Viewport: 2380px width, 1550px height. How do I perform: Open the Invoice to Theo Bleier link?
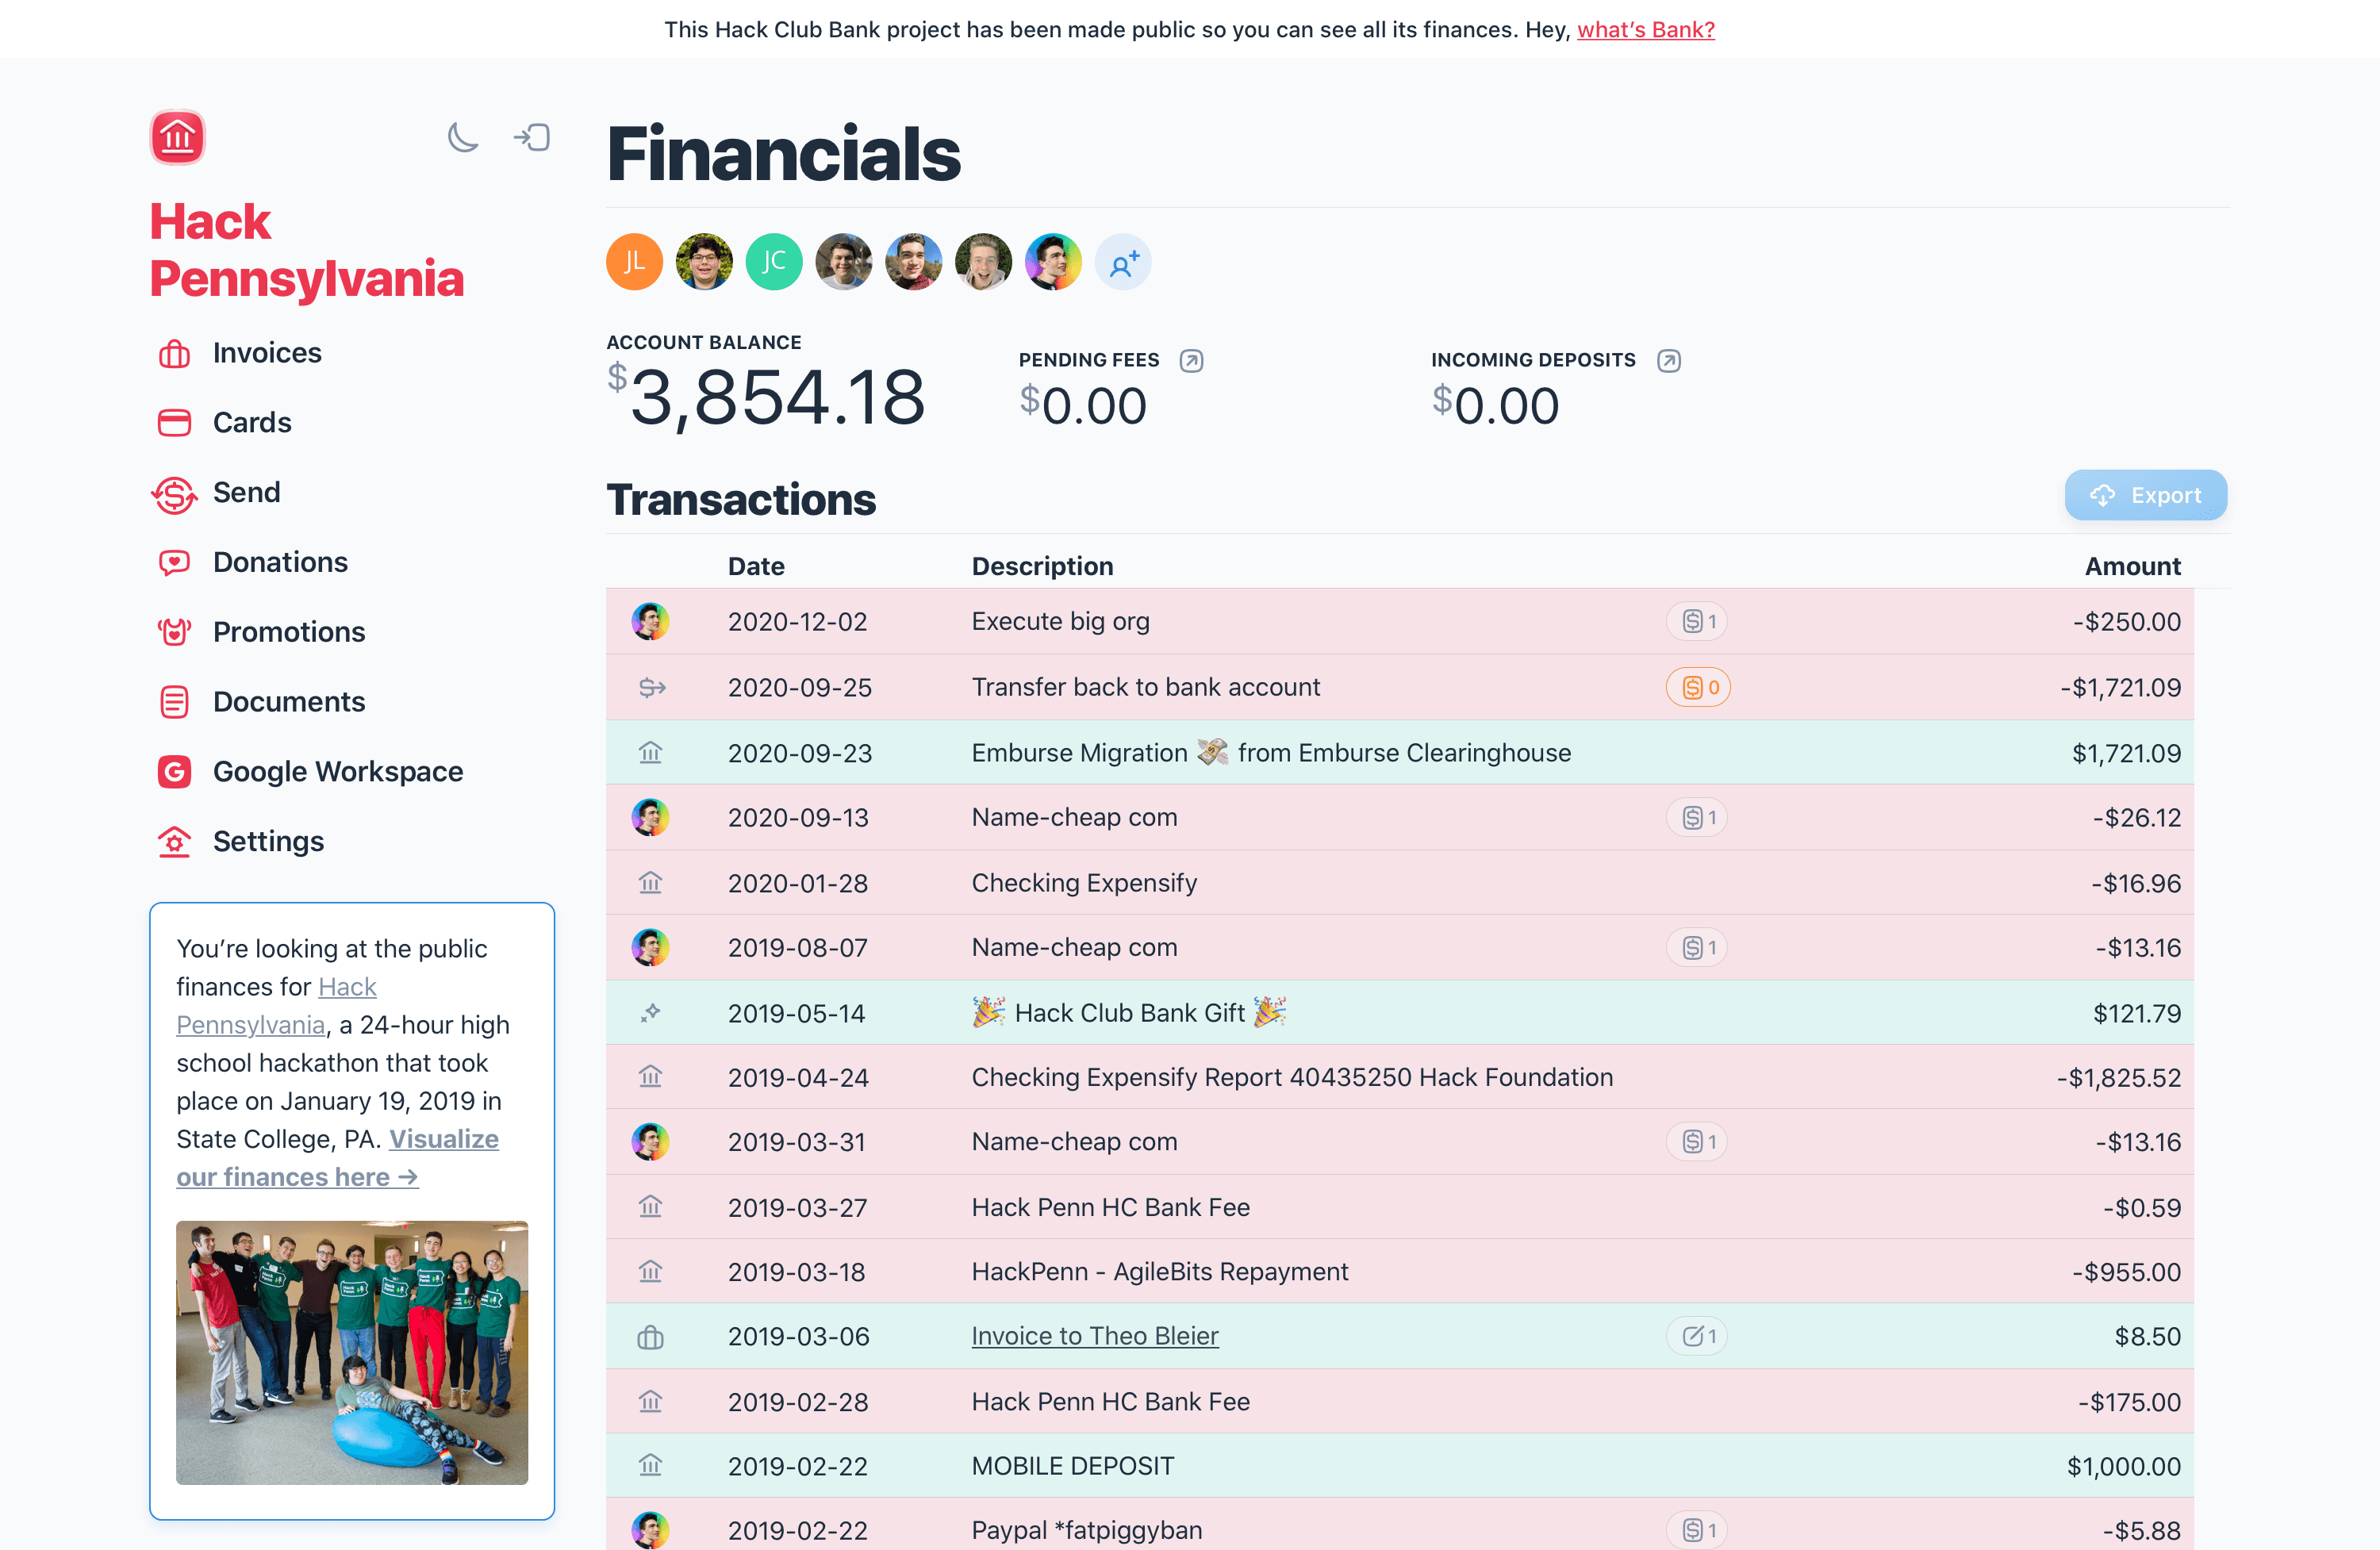click(1095, 1336)
